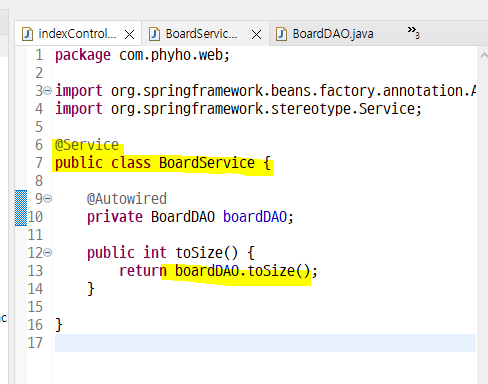Viewport: 488px width, 384px height.
Task: Place cursor on empty line 17
Action: (265, 343)
